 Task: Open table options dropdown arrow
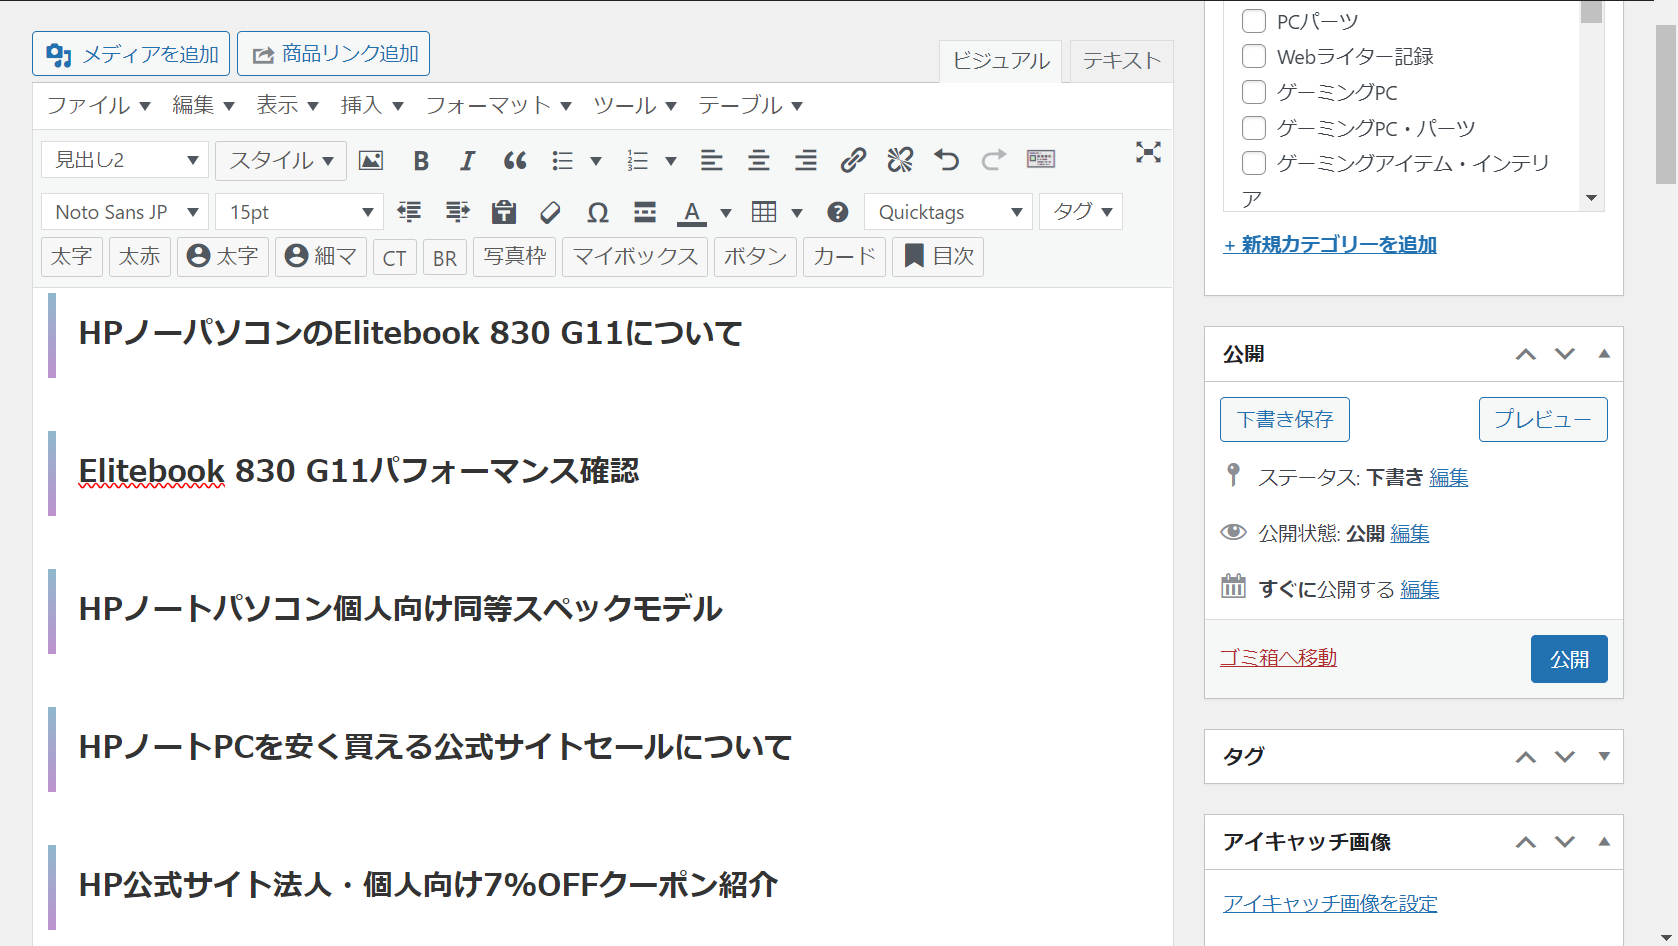797,212
